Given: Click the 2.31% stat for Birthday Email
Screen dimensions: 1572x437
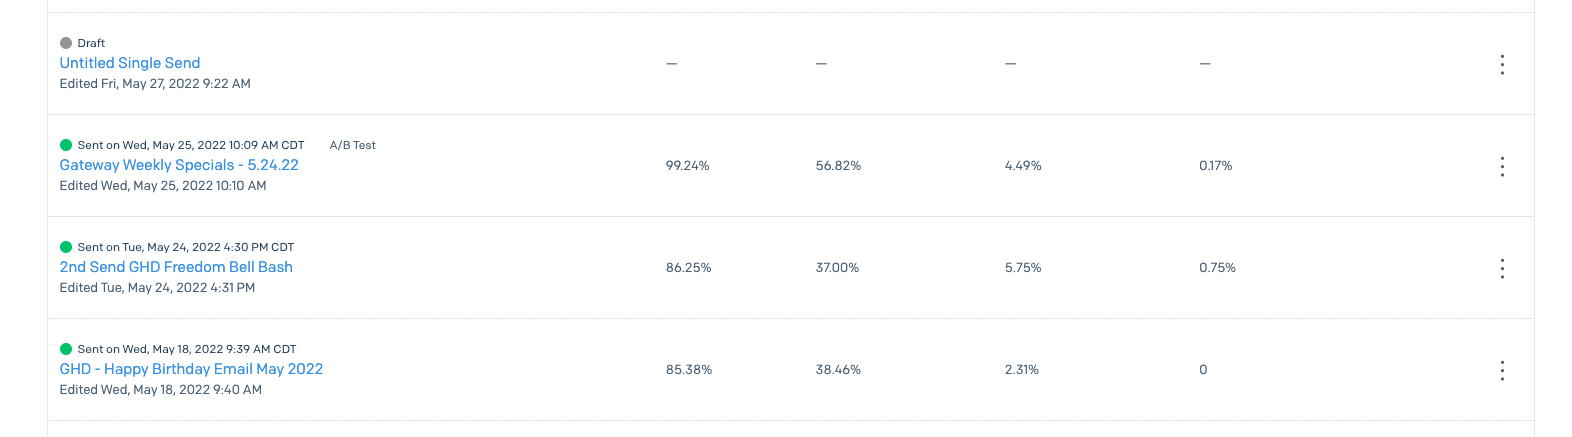Looking at the screenshot, I should pyautogui.click(x=1022, y=370).
